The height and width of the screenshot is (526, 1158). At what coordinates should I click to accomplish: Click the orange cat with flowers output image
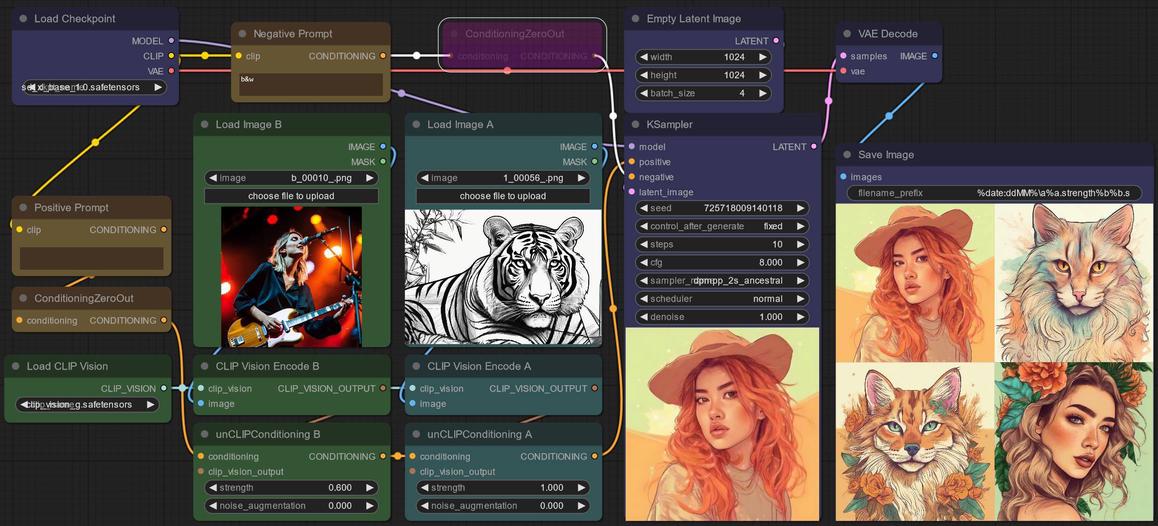tap(914, 441)
